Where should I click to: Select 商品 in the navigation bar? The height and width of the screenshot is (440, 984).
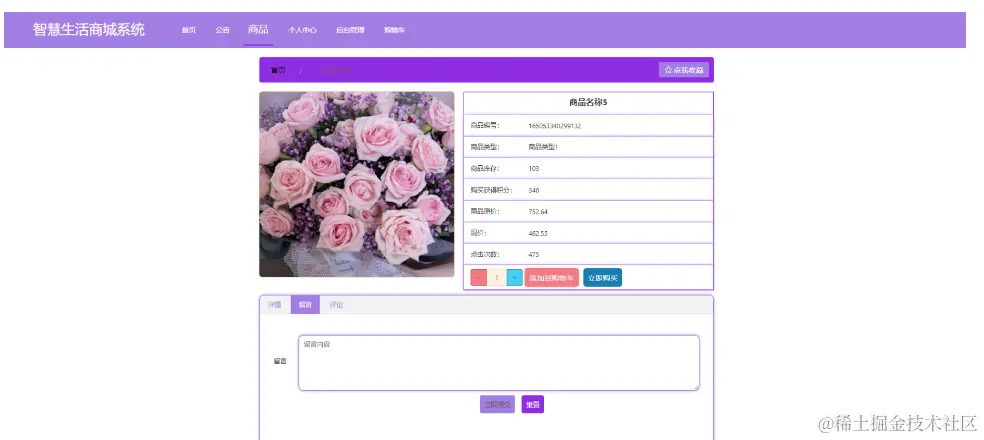click(258, 30)
